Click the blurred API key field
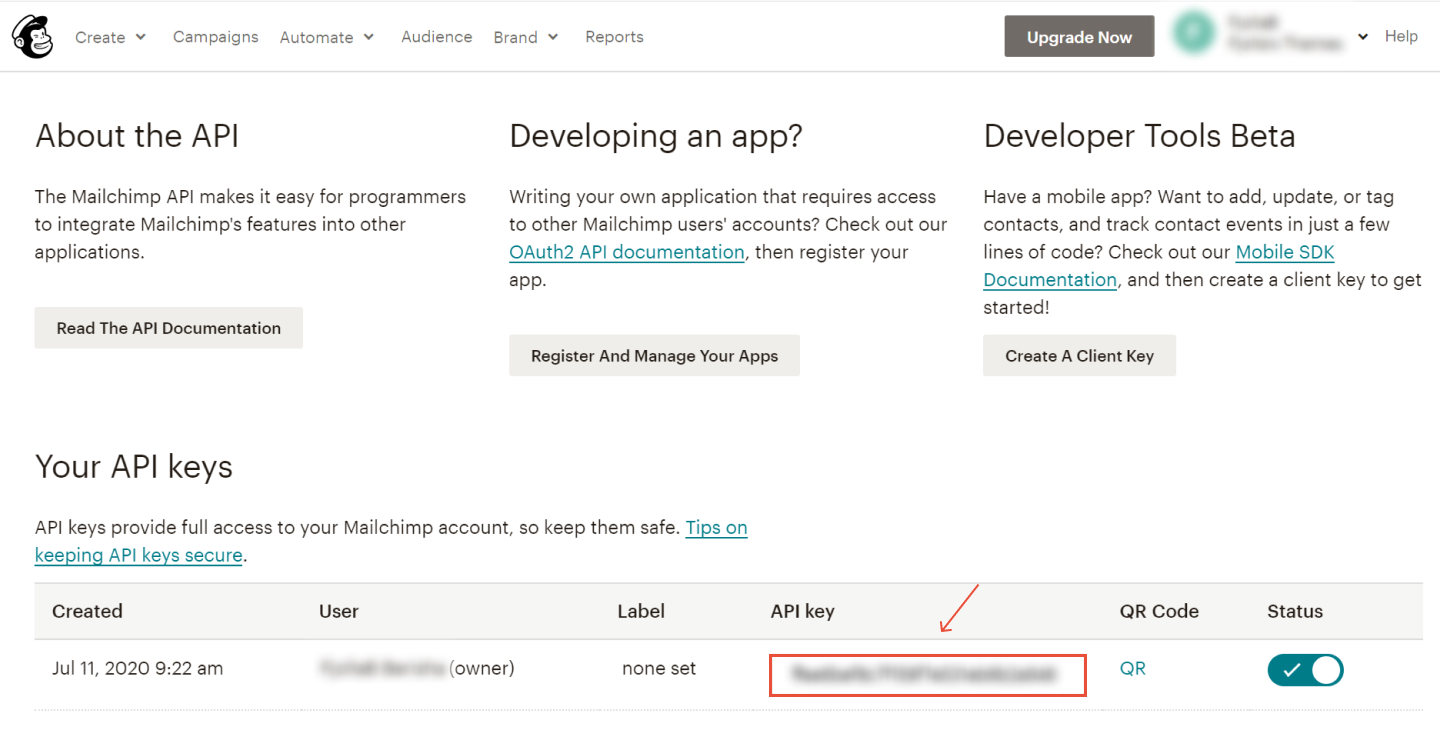This screenshot has height=737, width=1440. coord(927,675)
